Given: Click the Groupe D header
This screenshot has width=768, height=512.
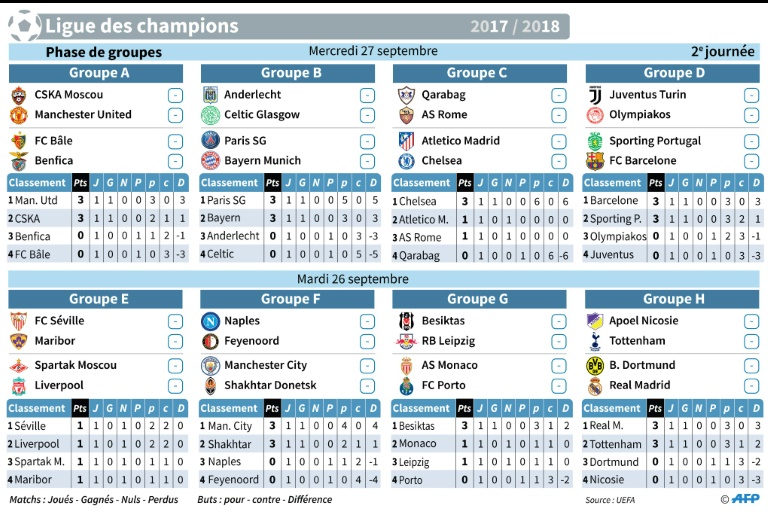Looking at the screenshot, I should tap(673, 73).
